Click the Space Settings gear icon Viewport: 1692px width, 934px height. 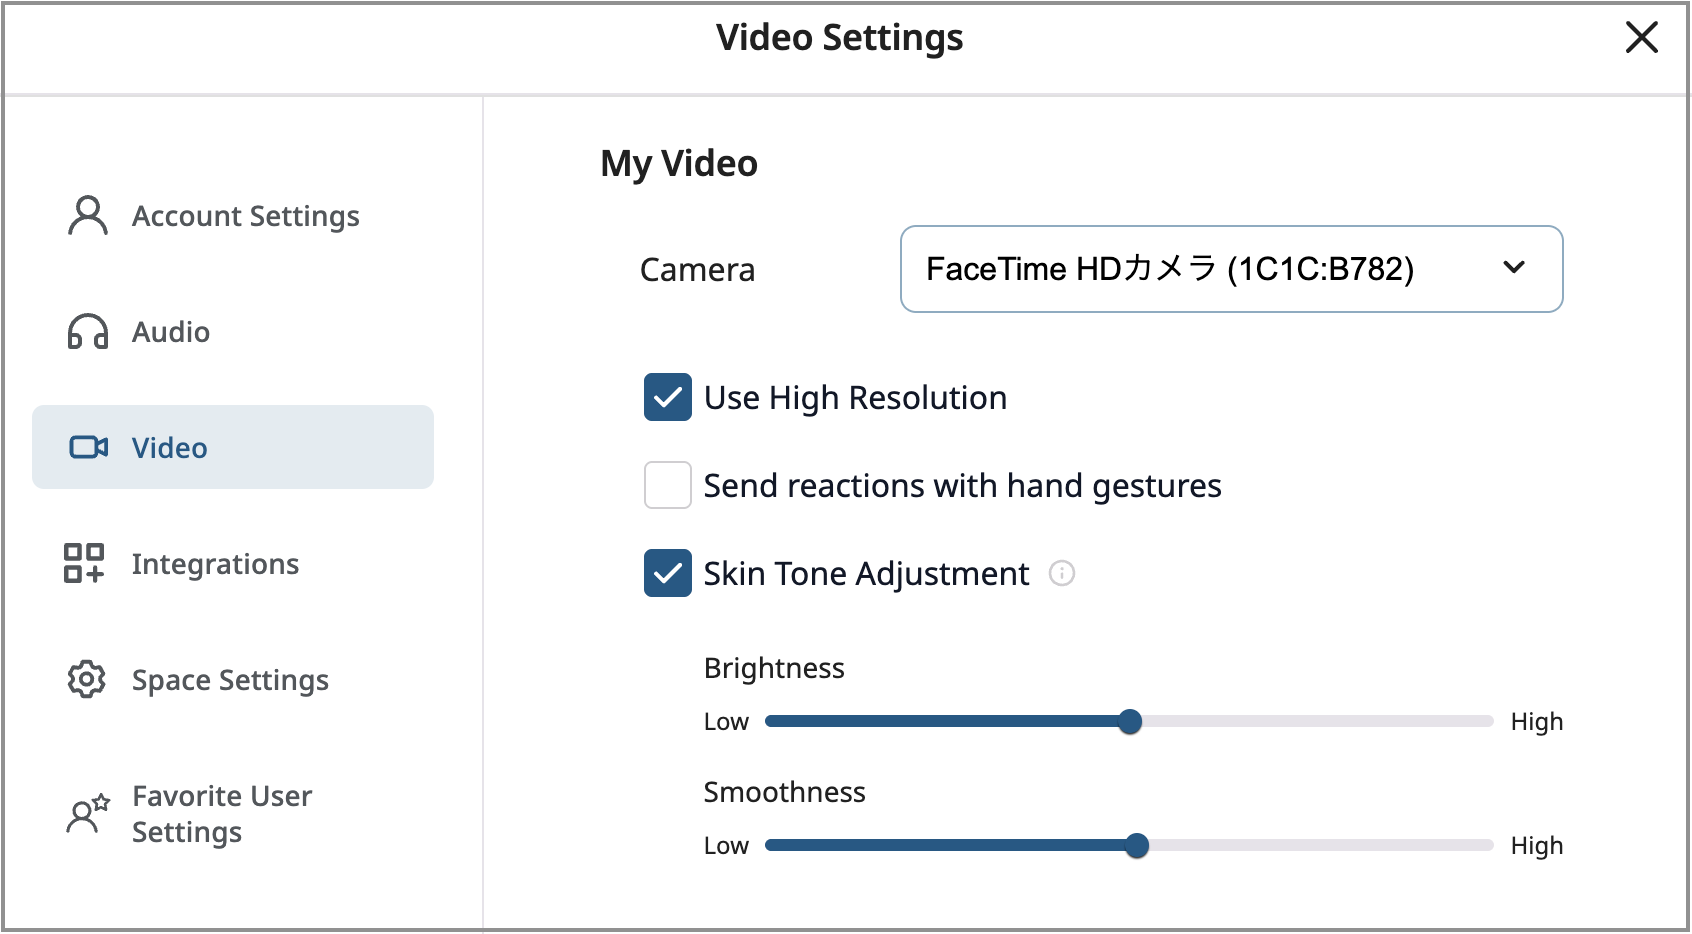click(x=87, y=679)
